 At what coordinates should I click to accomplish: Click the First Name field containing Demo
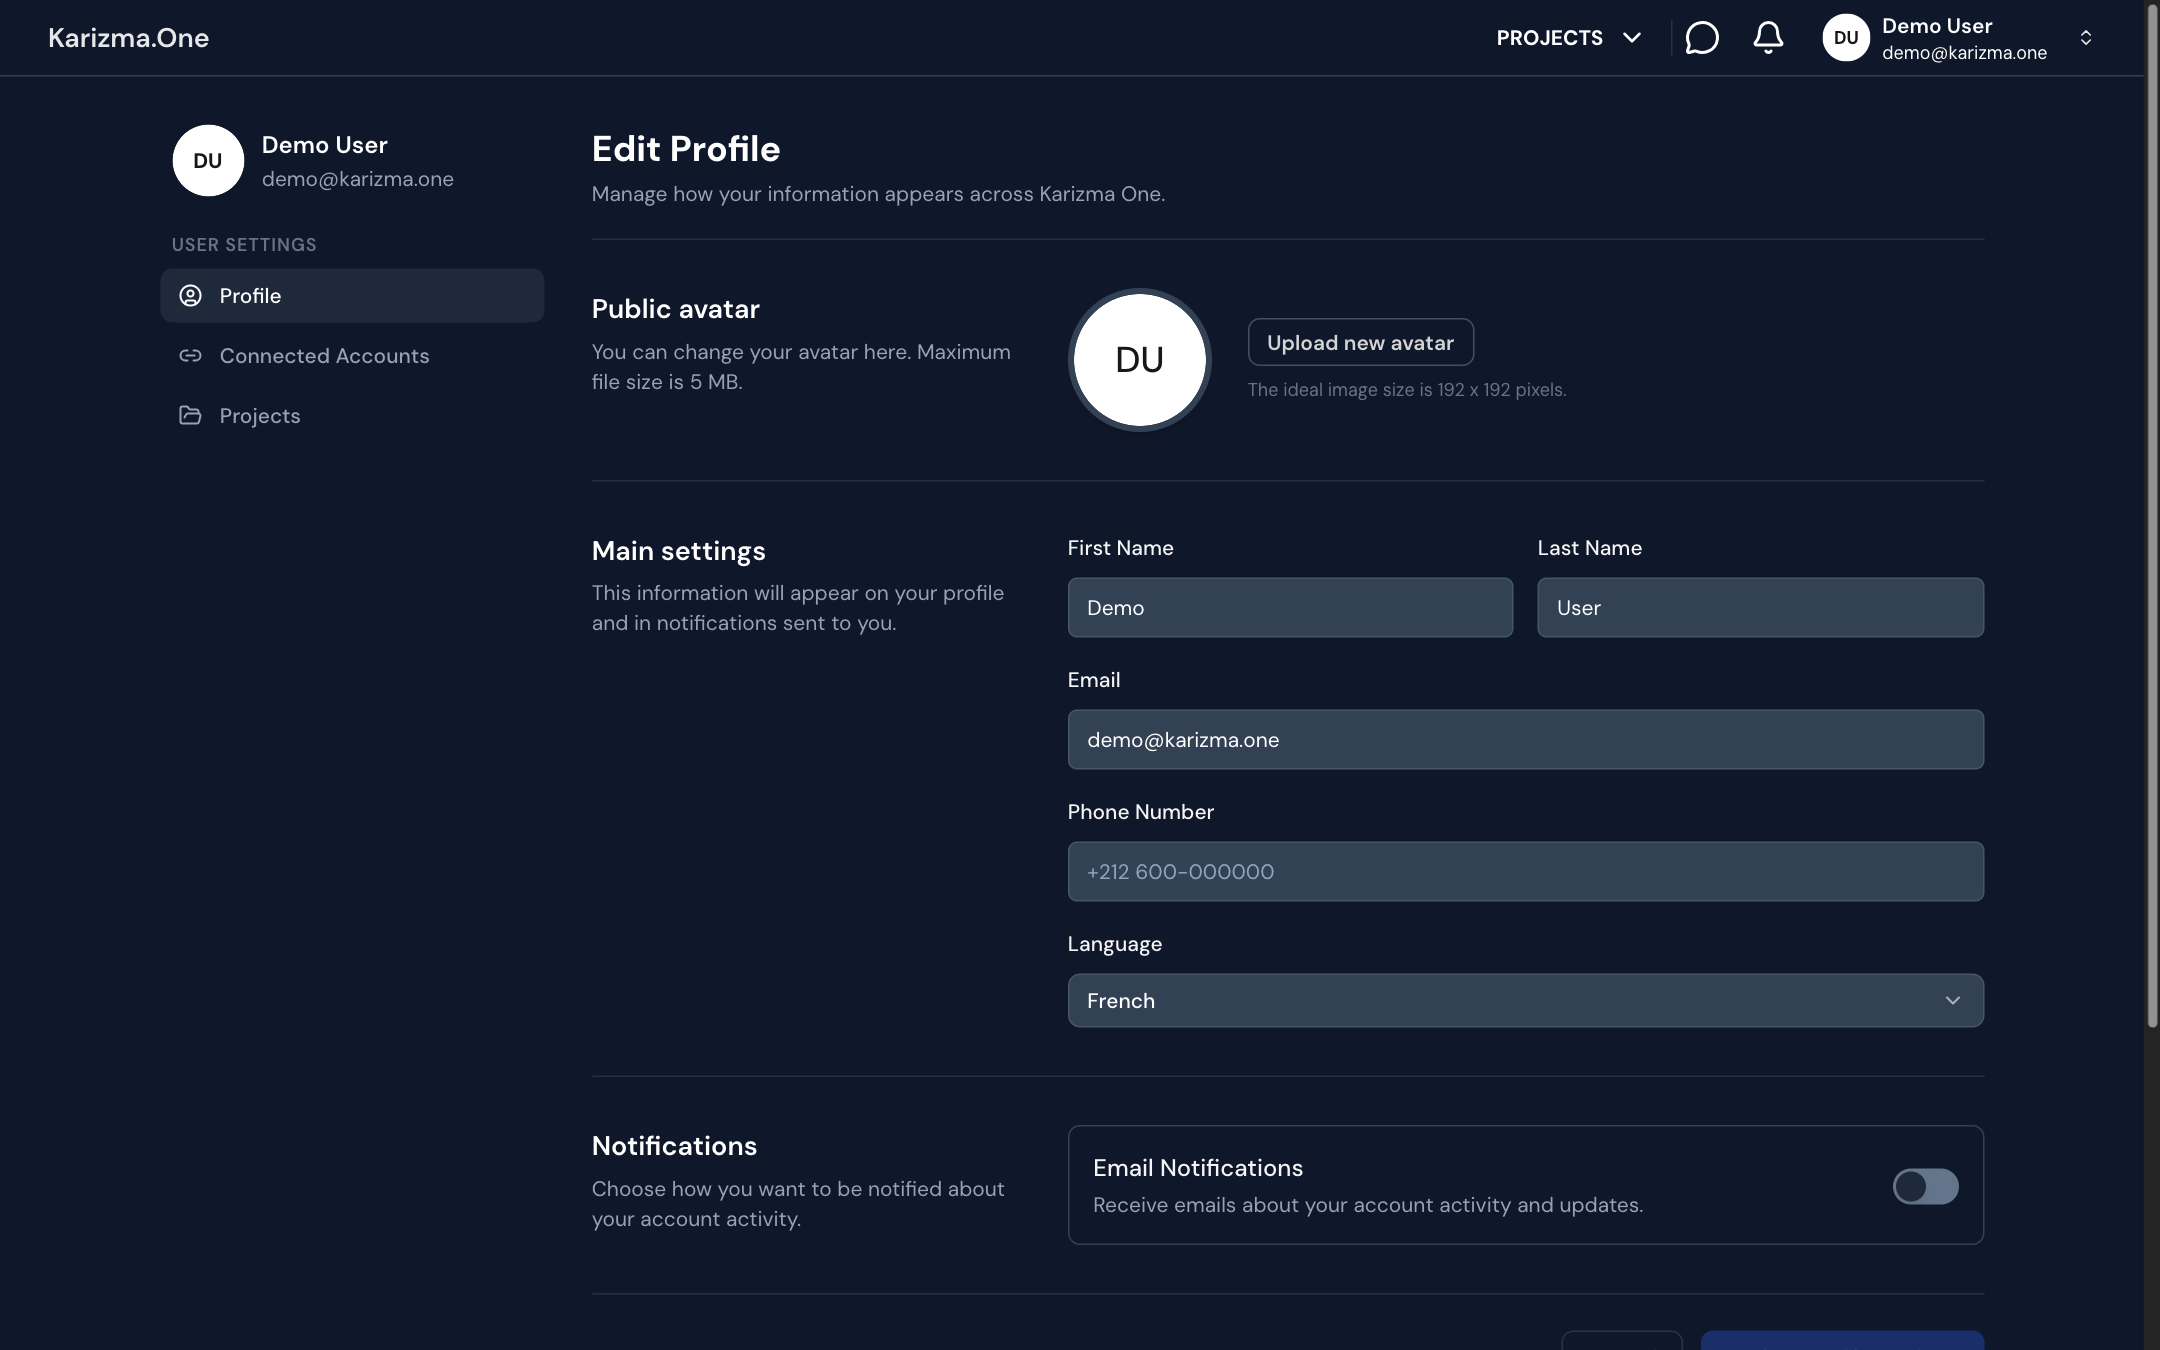point(1290,608)
